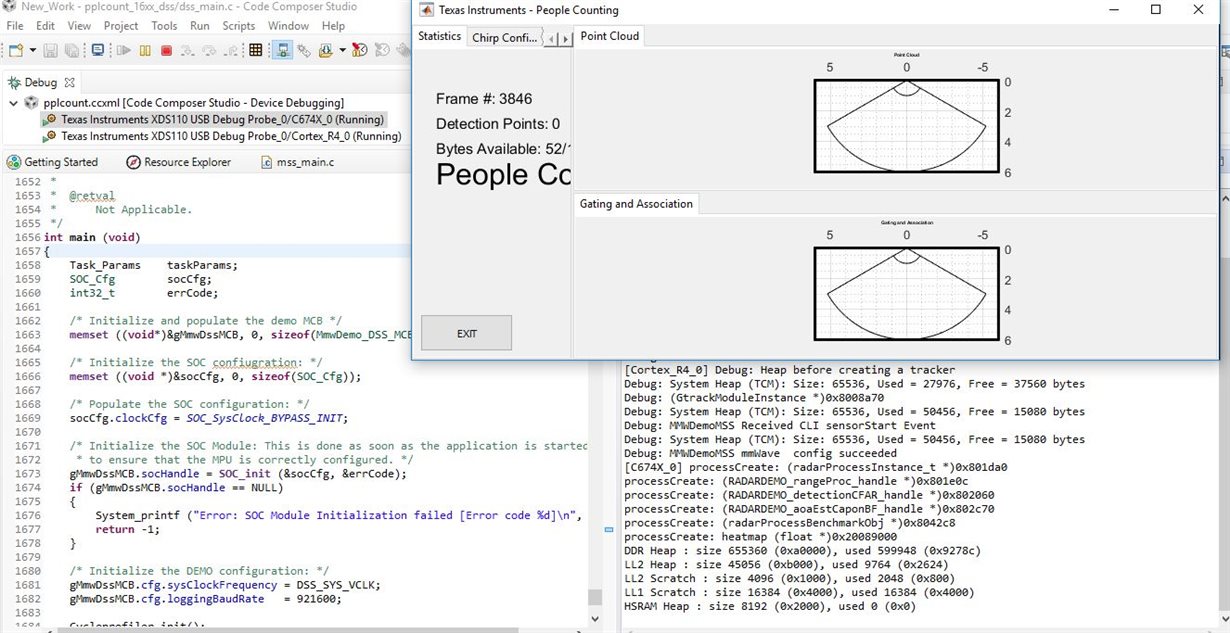This screenshot has width=1230, height=633.
Task: Maximize the People Counting window
Action: [x=1156, y=10]
